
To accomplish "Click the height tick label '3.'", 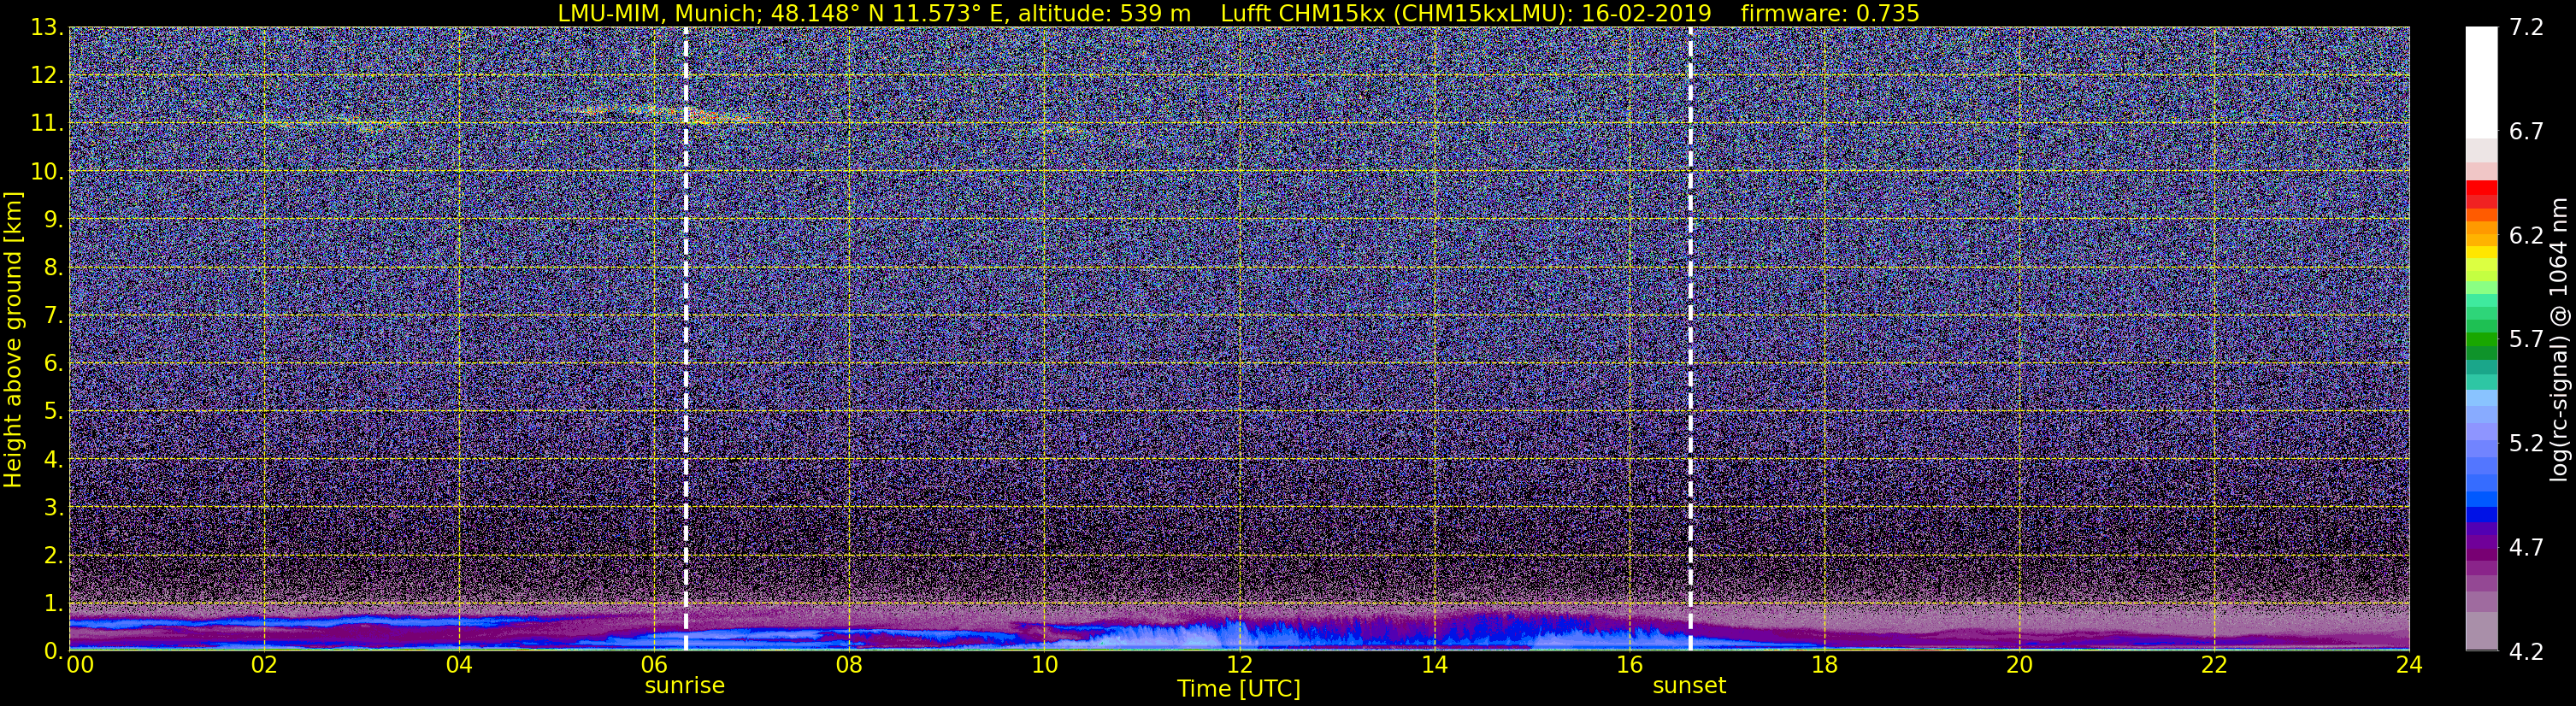I will click(x=53, y=508).
